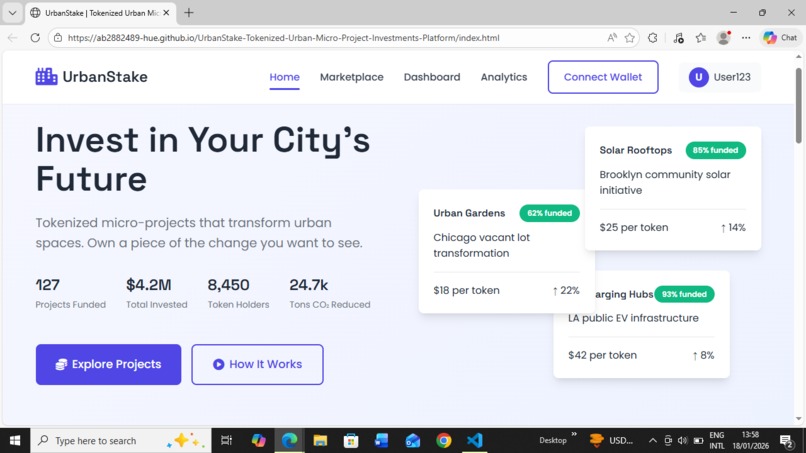Switch to Microsoft Edge on taskbar
The width and height of the screenshot is (806, 453).
point(289,441)
